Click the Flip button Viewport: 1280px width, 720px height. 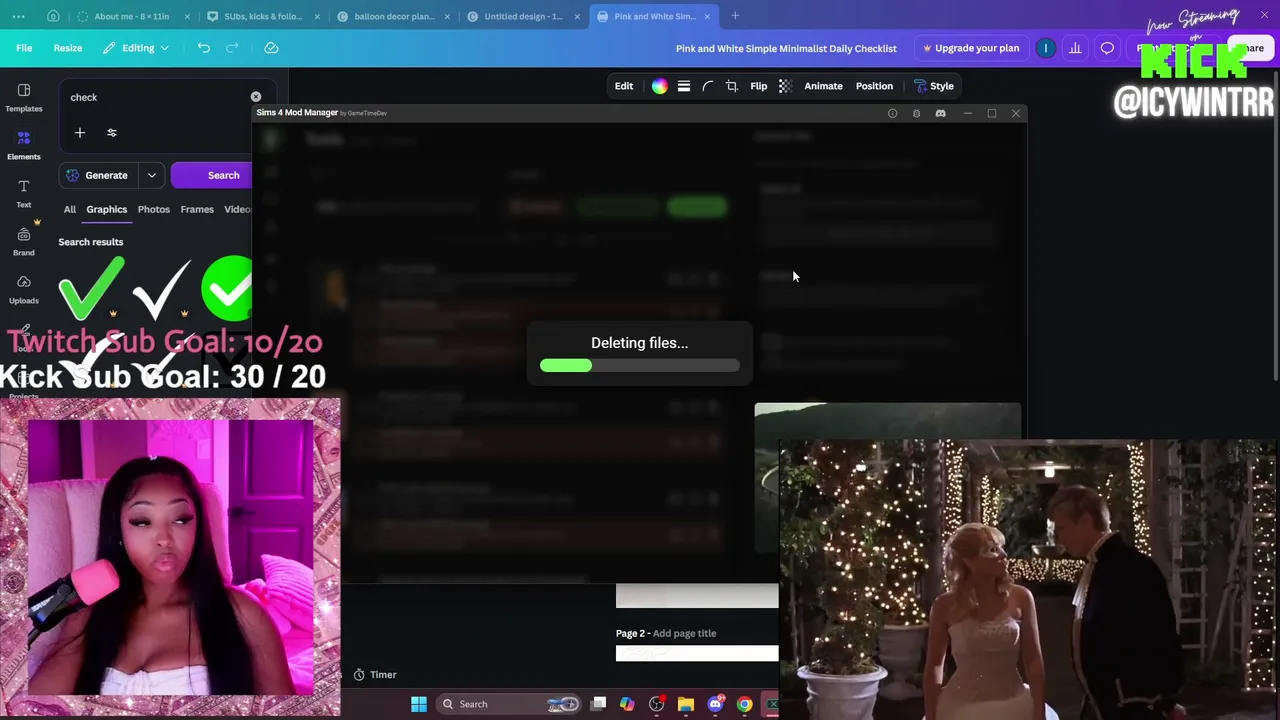pos(759,86)
